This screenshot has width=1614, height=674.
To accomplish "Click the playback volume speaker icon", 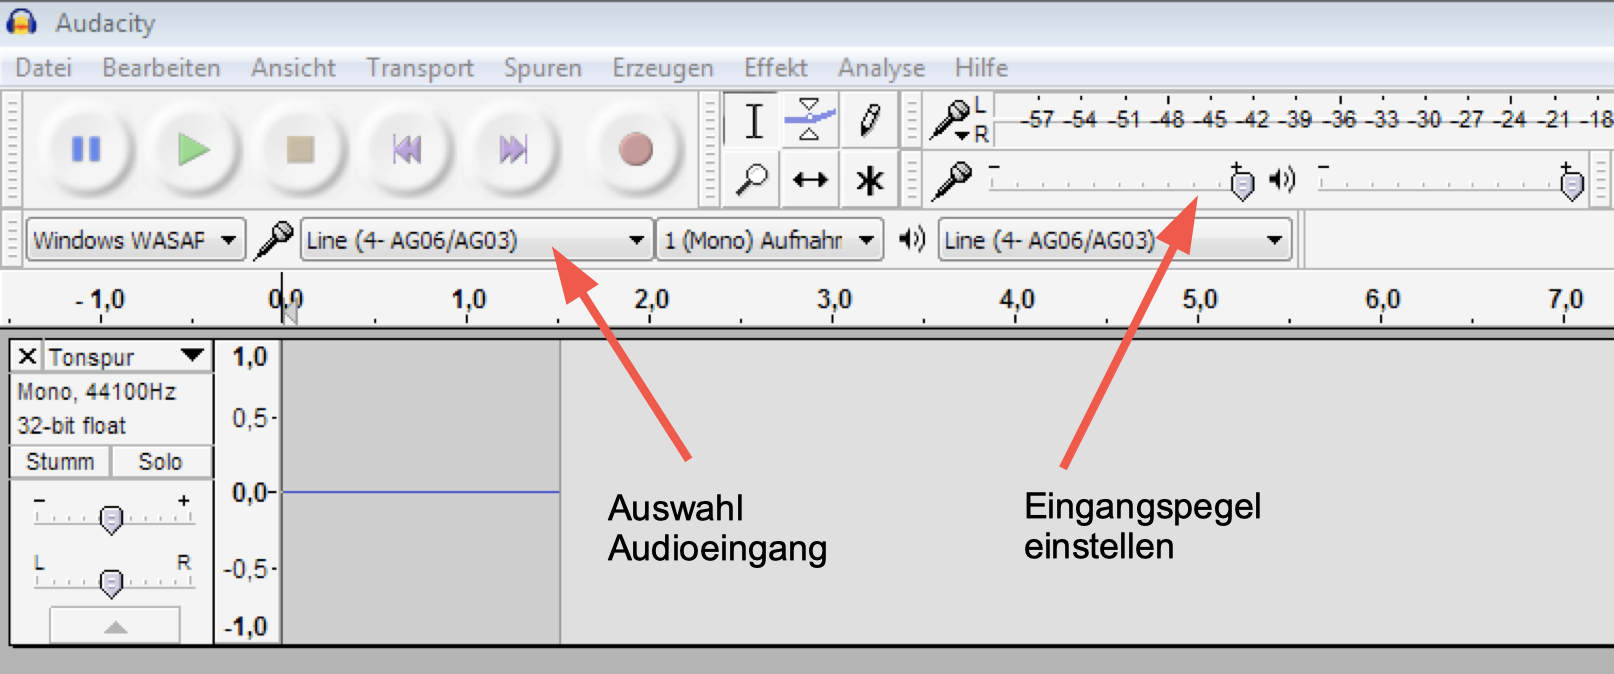I will (1282, 180).
